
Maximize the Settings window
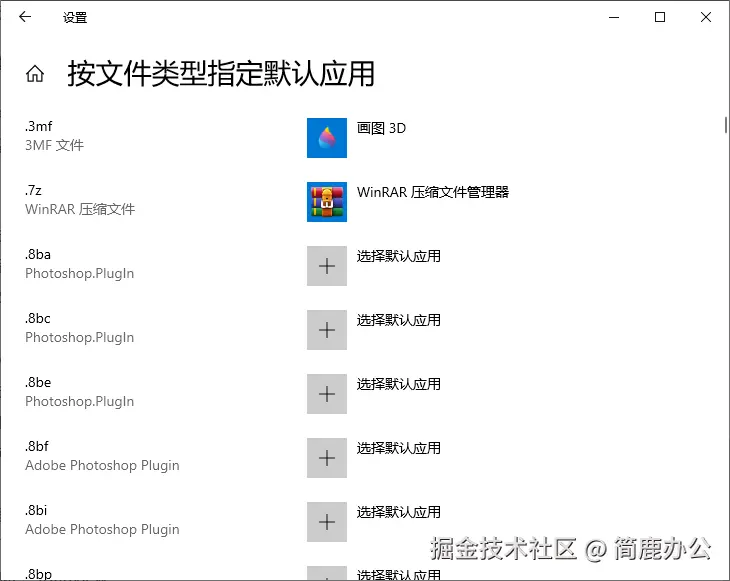point(660,17)
